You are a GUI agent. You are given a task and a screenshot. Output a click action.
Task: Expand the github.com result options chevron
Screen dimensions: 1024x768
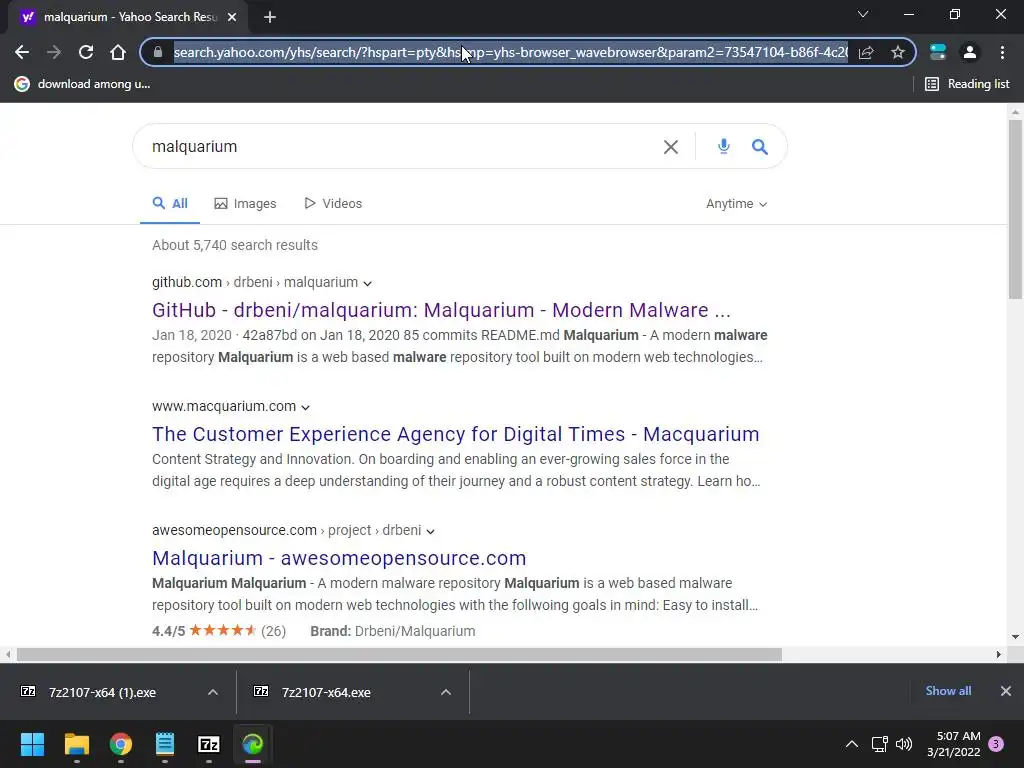coord(368,283)
